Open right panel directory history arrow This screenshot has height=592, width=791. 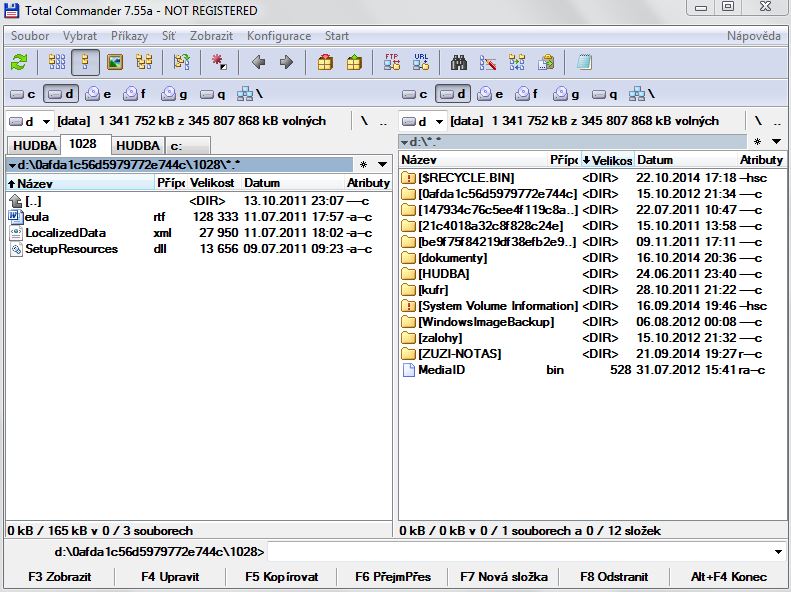coord(776,142)
